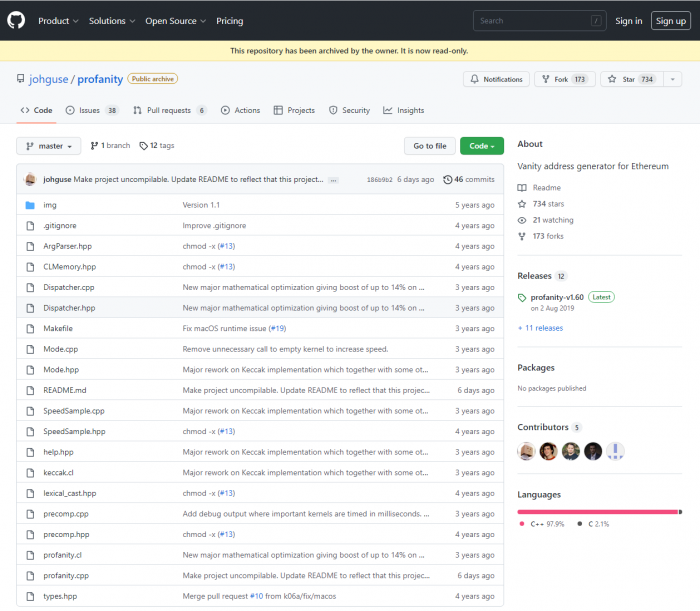700x611 pixels.
Task: Expand the Open Source menu
Action: (x=175, y=21)
